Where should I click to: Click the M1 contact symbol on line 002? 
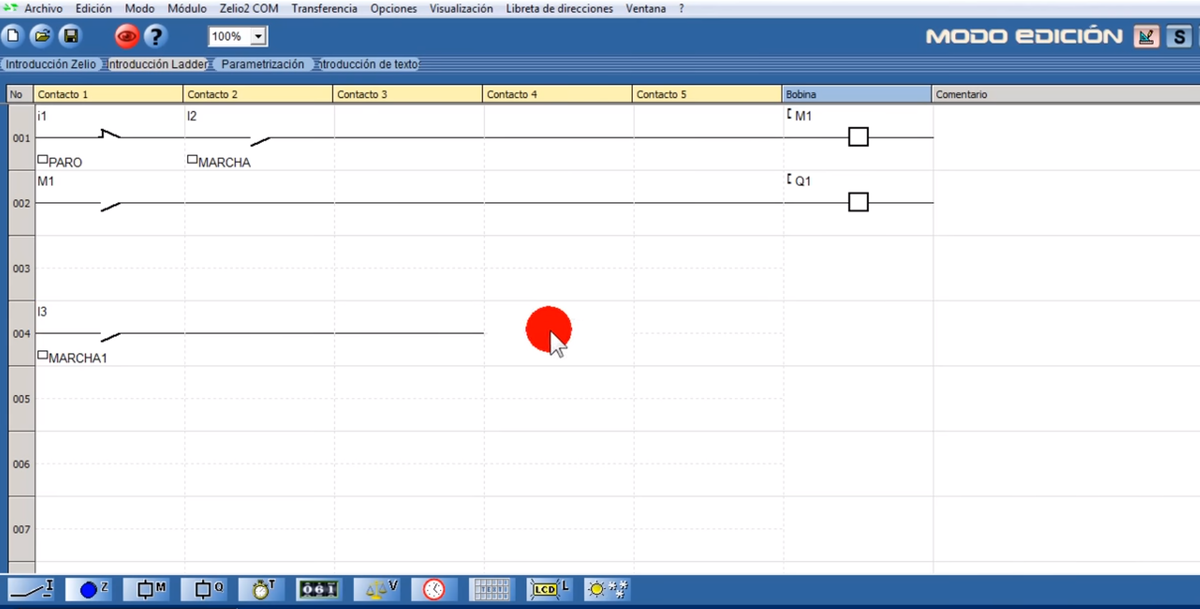coord(110,205)
